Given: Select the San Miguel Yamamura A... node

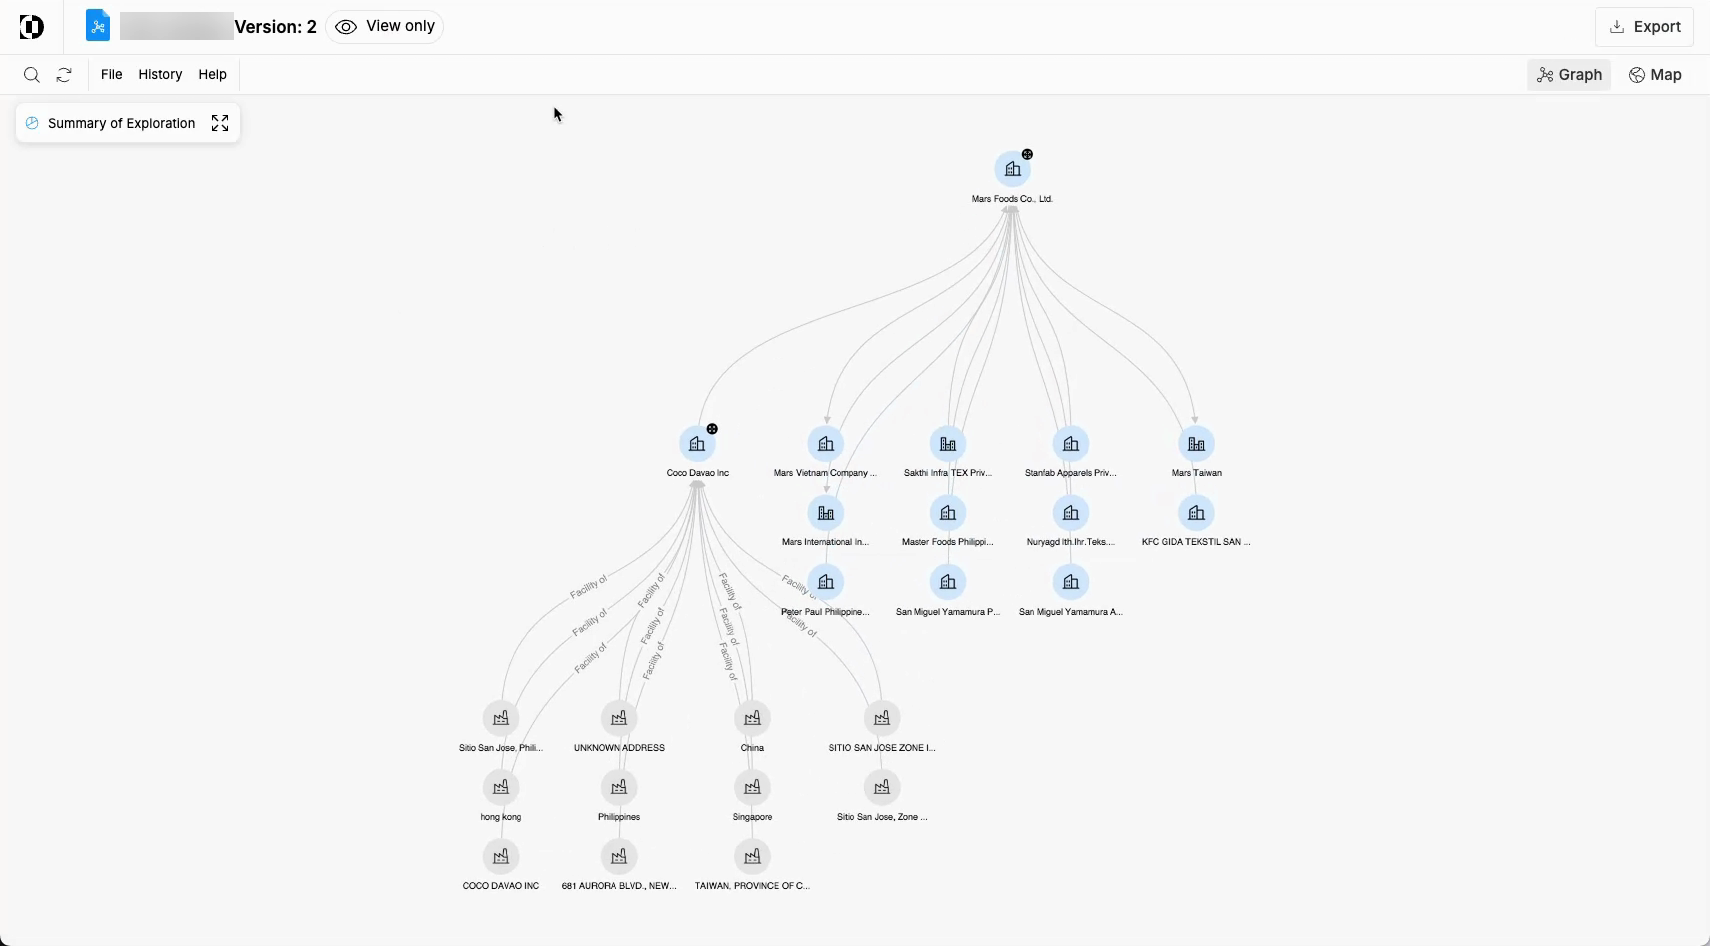Looking at the screenshot, I should point(1071,582).
